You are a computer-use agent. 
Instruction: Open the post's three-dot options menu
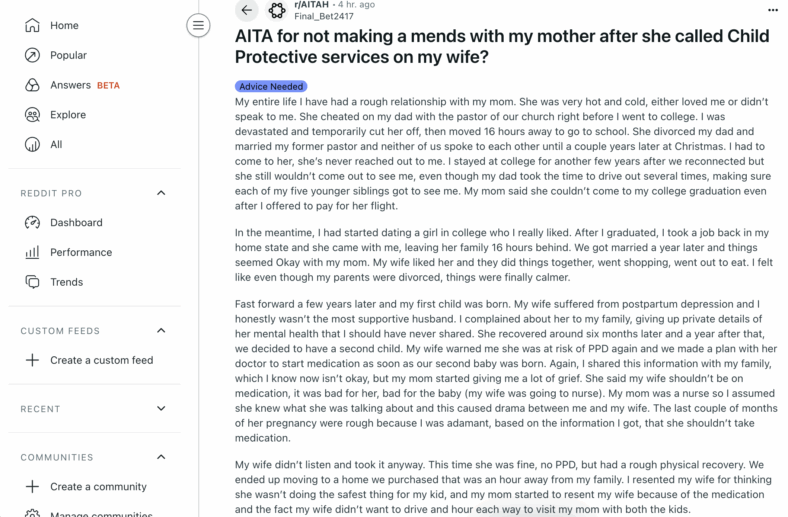[773, 10]
